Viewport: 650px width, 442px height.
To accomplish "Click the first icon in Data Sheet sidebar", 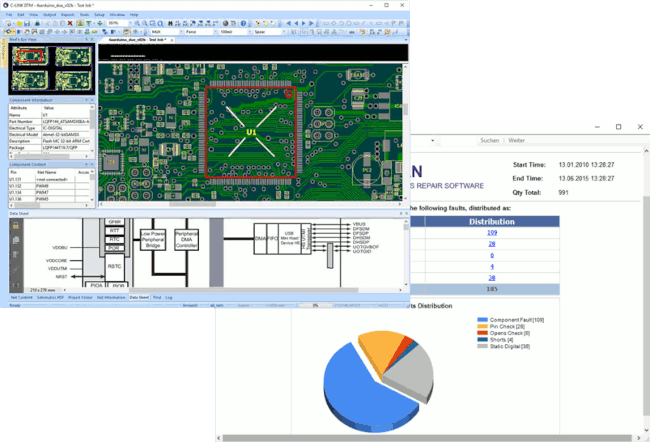I will click(x=15, y=224).
